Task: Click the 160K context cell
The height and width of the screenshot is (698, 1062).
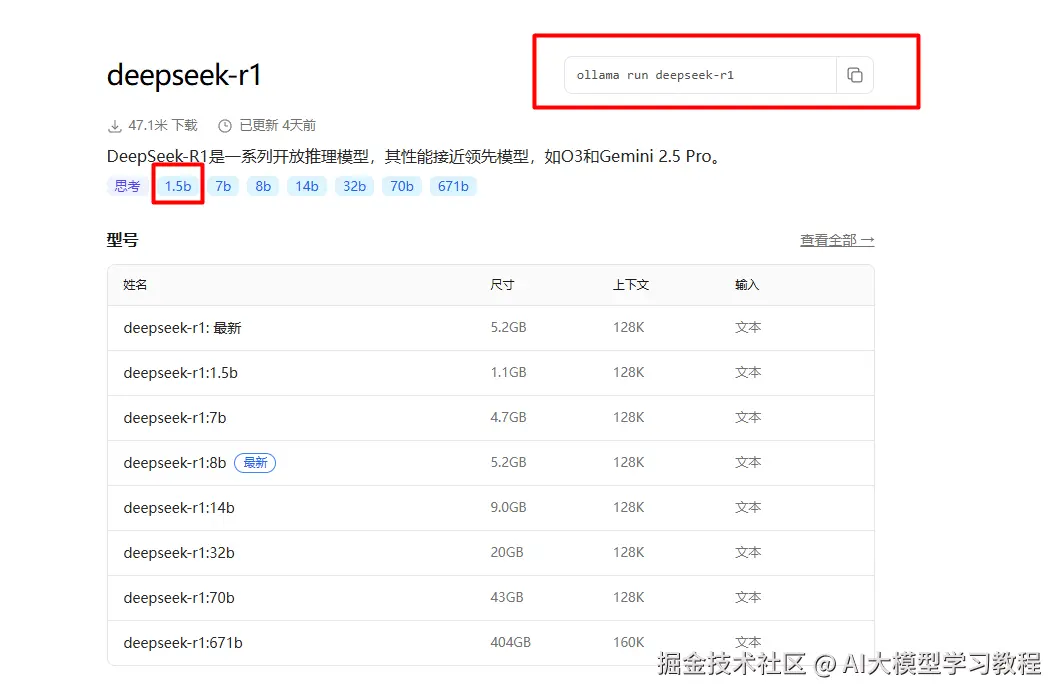Action: coord(629,642)
